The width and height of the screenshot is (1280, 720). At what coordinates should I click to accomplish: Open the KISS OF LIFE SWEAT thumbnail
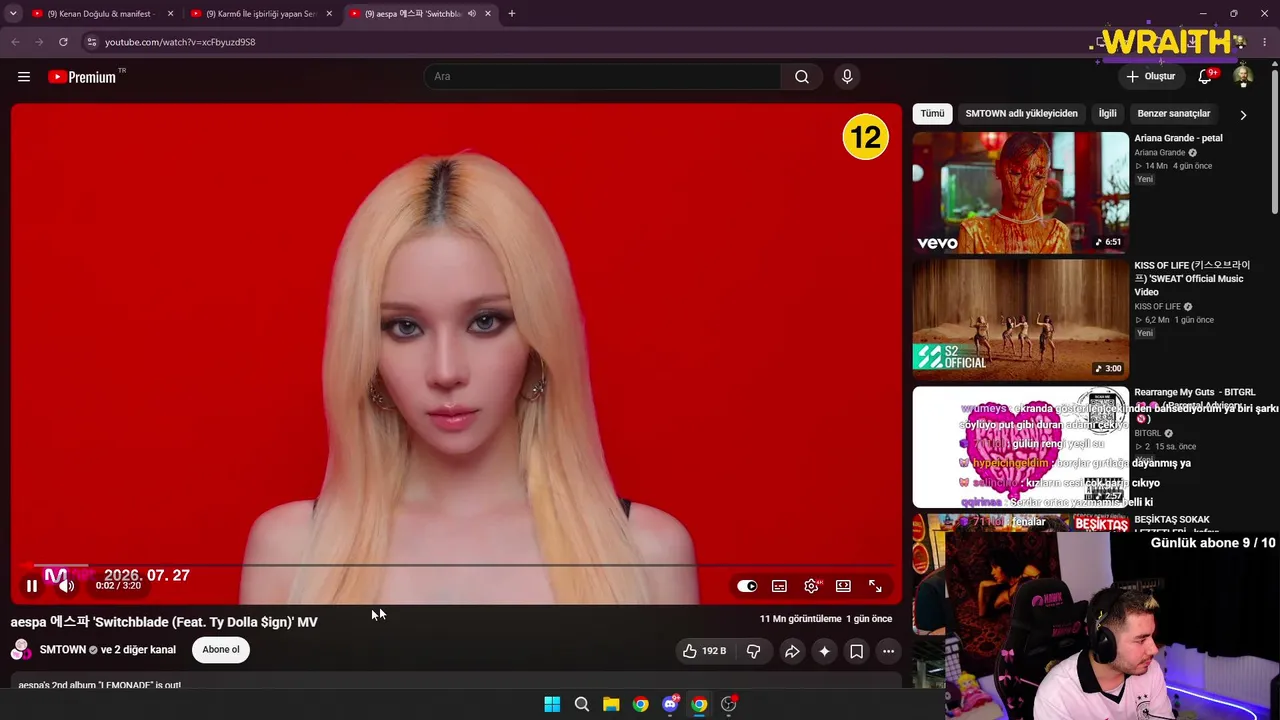pyautogui.click(x=1021, y=319)
